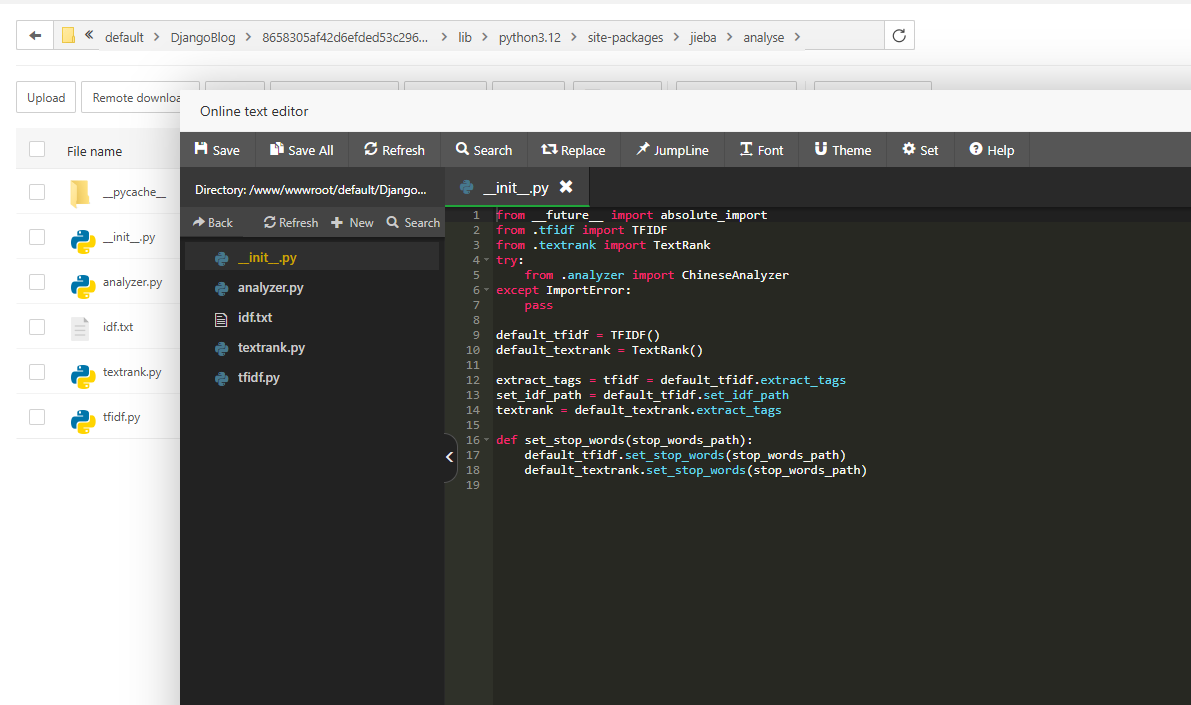Screen dimensions: 1191x705
Task: Fold the try block at line 4
Action: pos(487,260)
